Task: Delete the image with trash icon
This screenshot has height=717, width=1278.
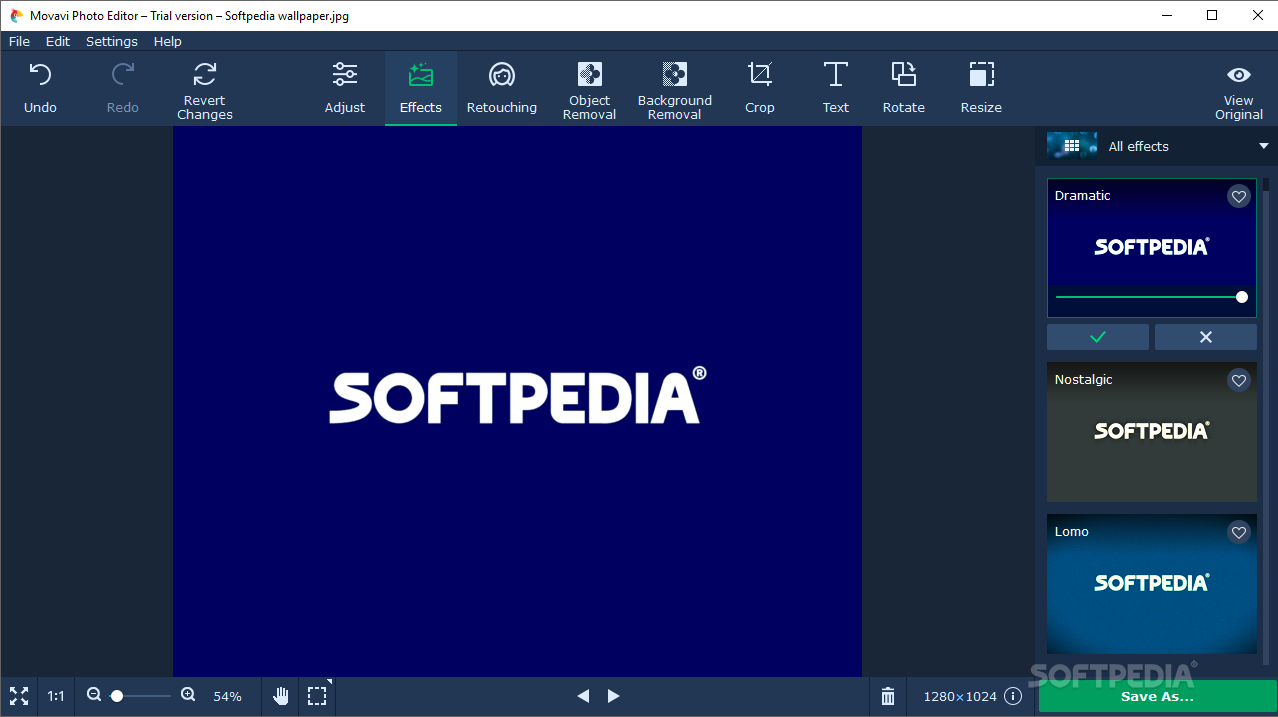Action: [x=888, y=696]
